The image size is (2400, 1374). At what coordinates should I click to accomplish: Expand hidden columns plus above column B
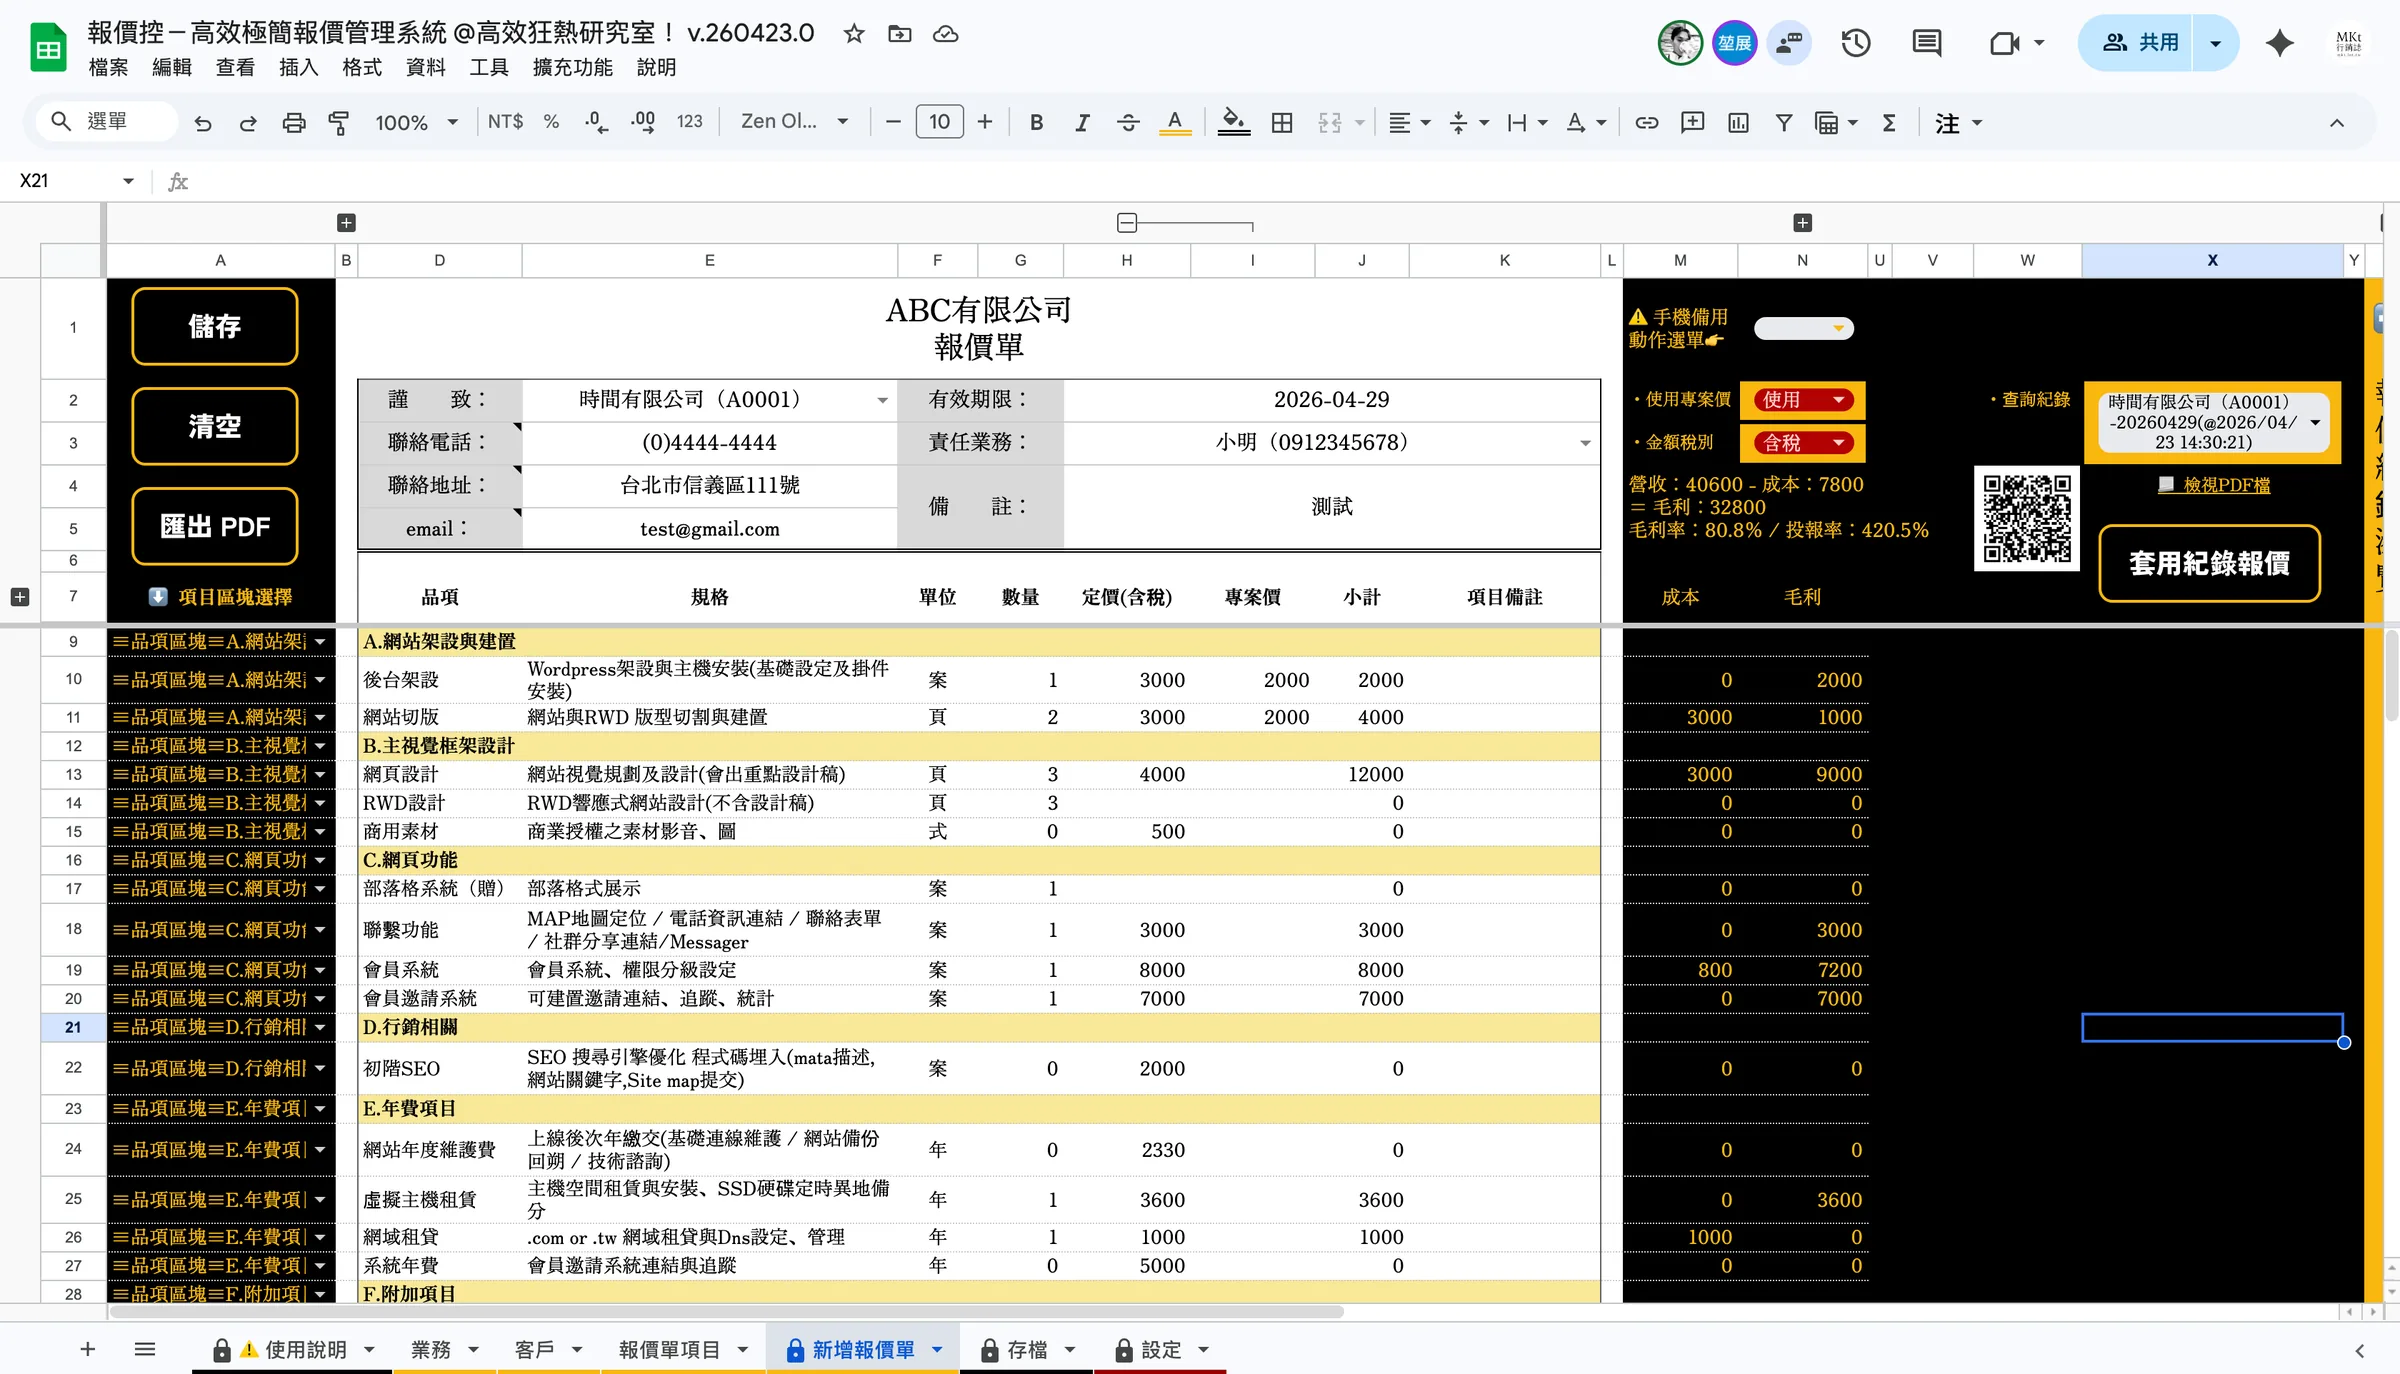point(346,223)
